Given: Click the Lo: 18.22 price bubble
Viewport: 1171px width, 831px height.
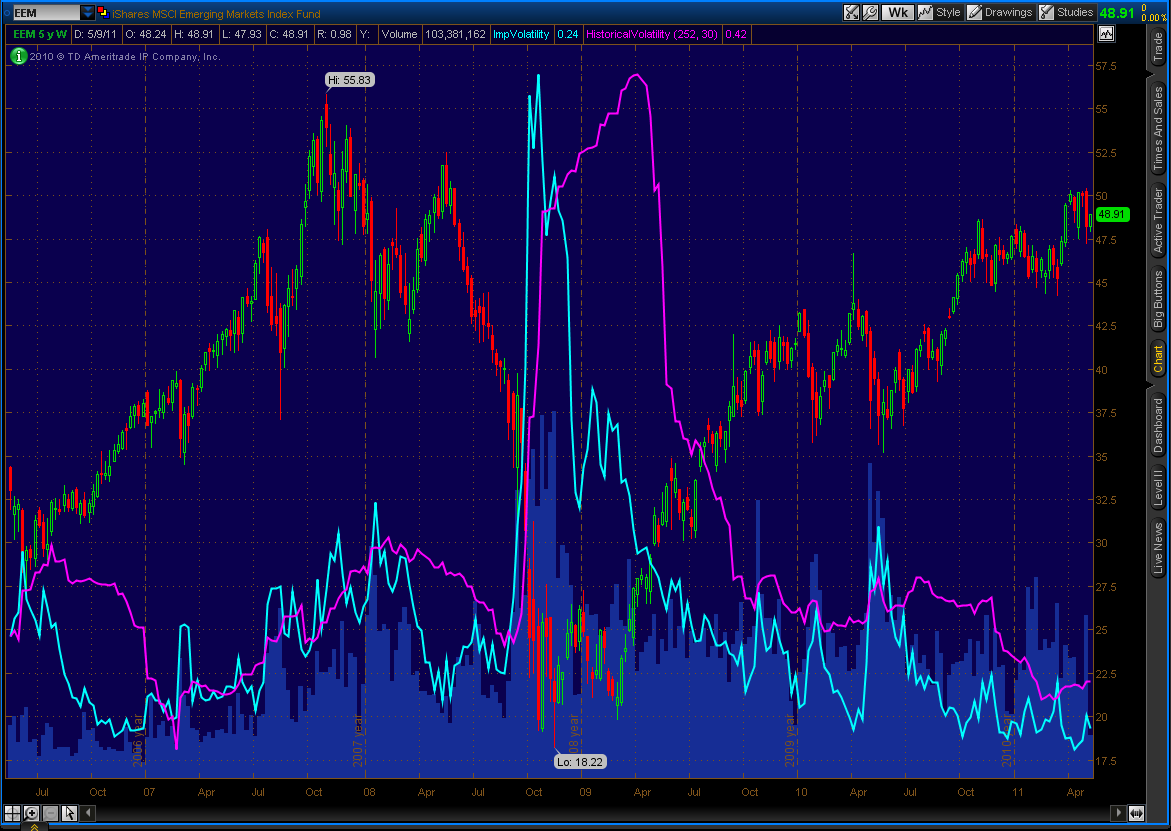Looking at the screenshot, I should point(580,762).
